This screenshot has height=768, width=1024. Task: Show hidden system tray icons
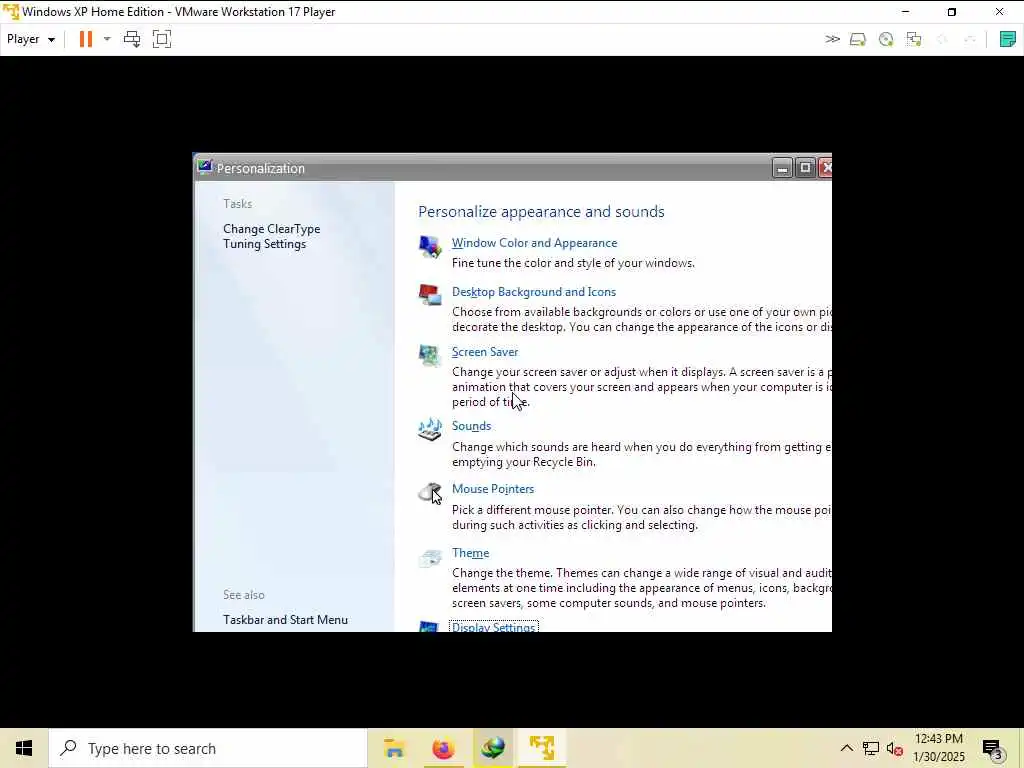[846, 748]
